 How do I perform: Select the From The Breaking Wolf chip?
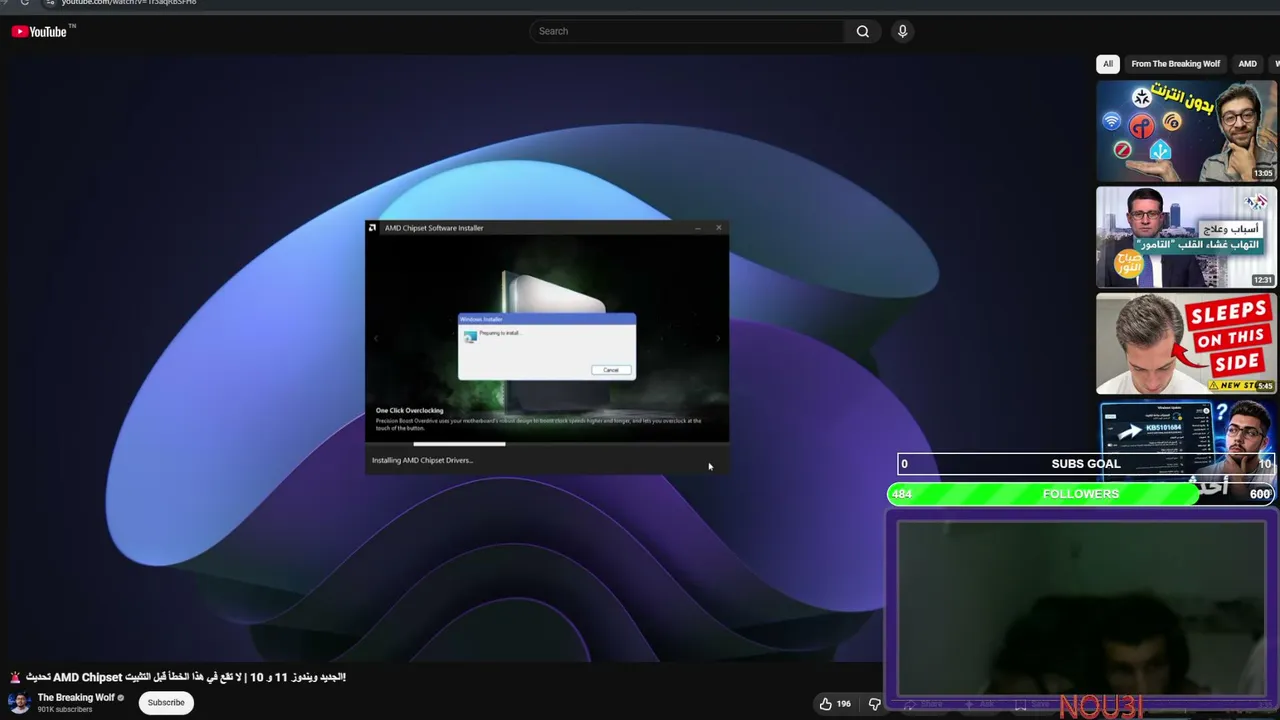[x=1176, y=64]
